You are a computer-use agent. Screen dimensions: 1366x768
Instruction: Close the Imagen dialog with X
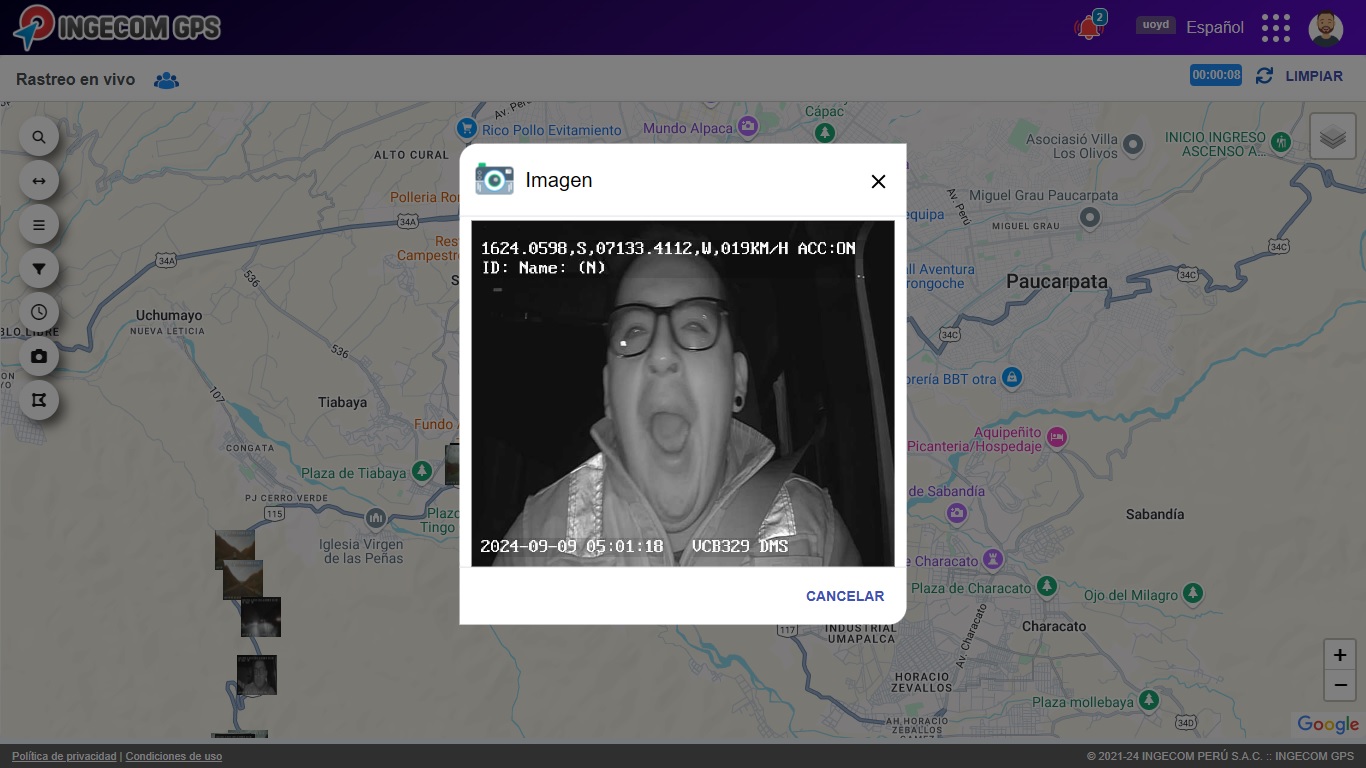coord(878,181)
